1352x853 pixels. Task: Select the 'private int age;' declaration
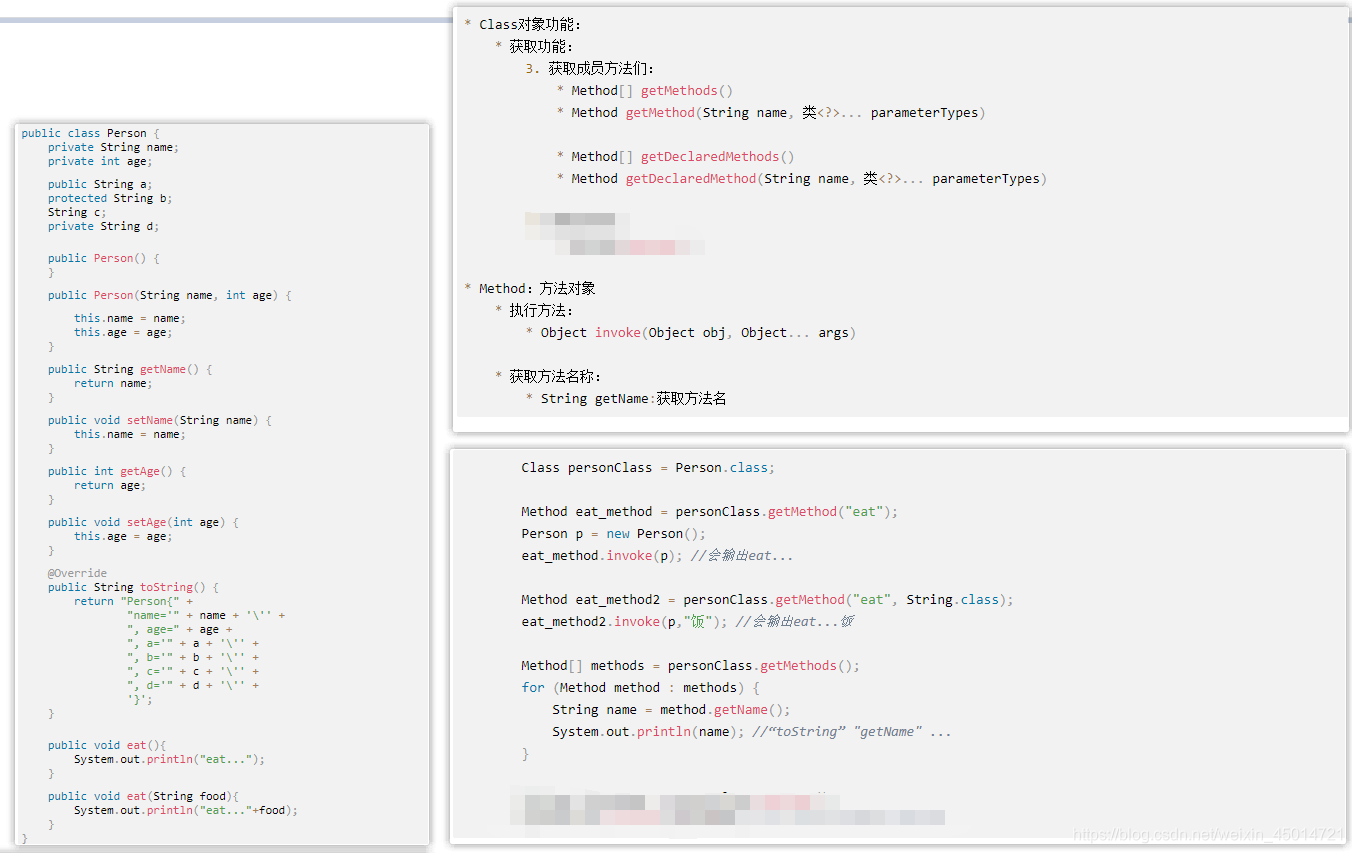100,161
